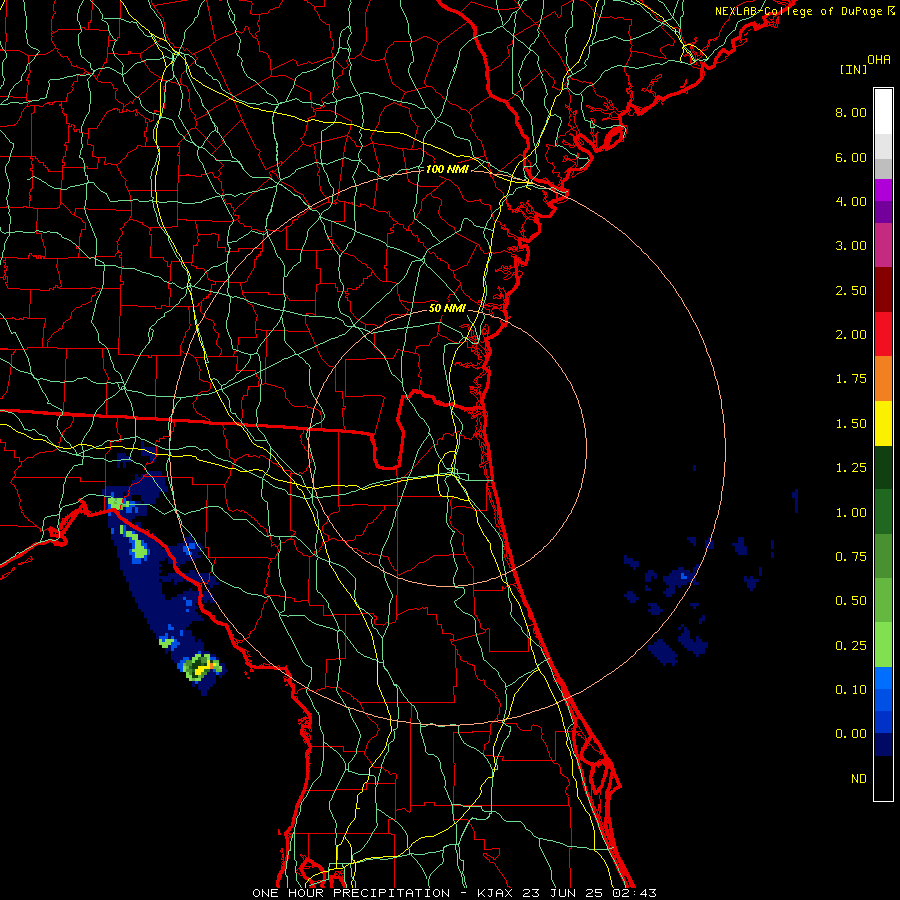Image resolution: width=900 pixels, height=900 pixels.
Task: Pick the dark red legend swatch
Action: coord(883,290)
